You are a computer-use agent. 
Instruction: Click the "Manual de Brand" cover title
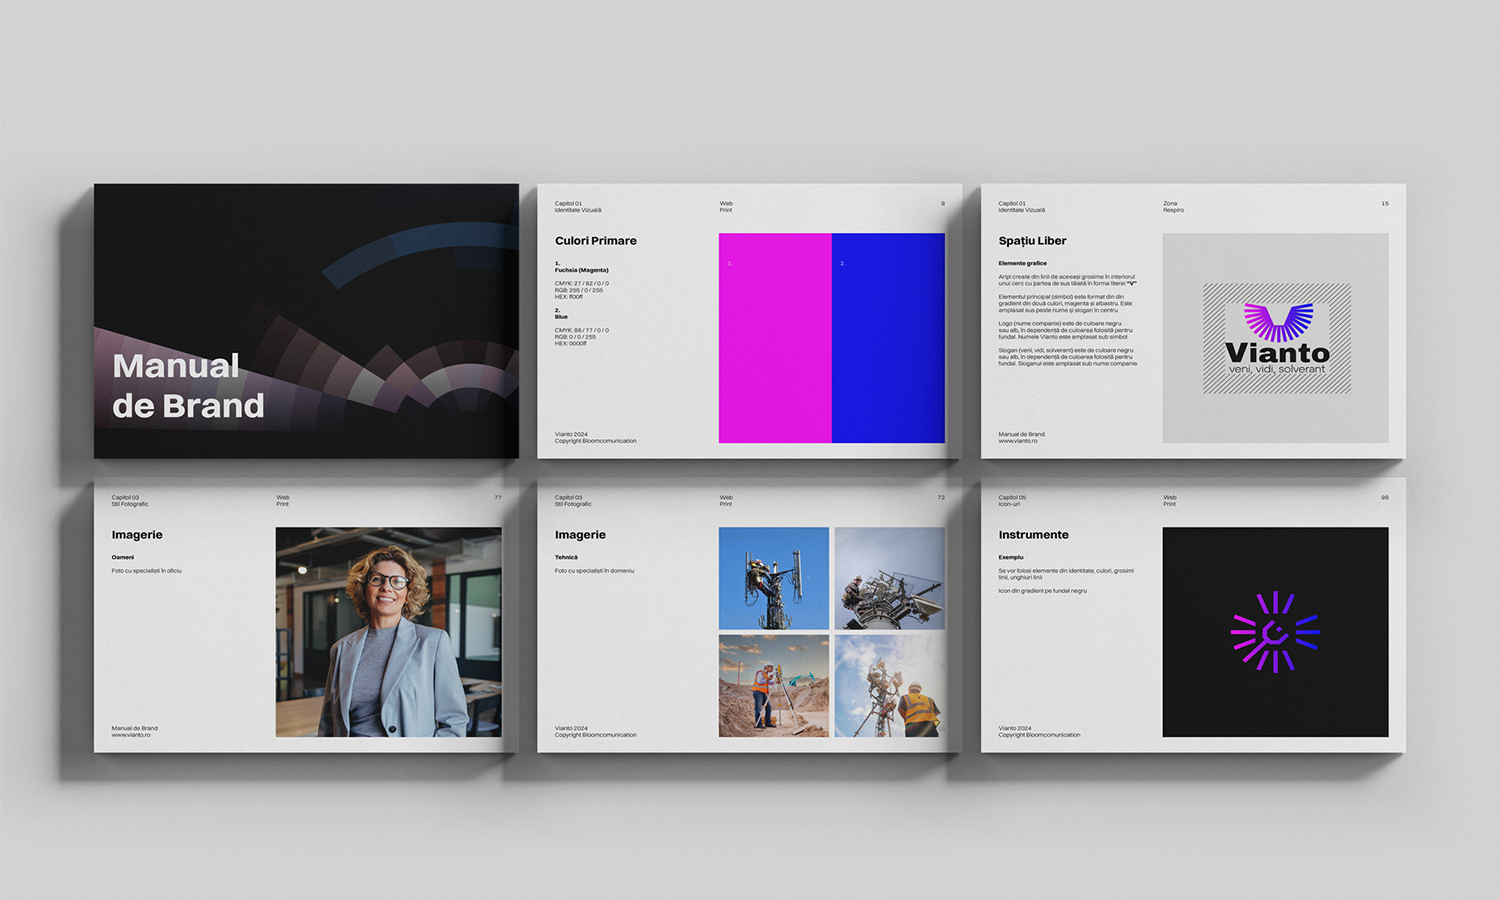point(188,386)
